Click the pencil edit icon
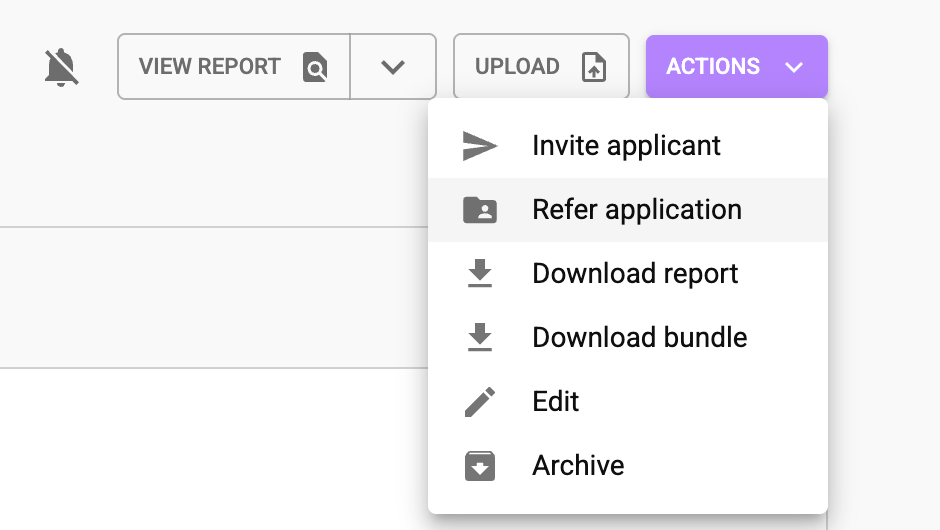The image size is (940, 530). click(x=480, y=402)
